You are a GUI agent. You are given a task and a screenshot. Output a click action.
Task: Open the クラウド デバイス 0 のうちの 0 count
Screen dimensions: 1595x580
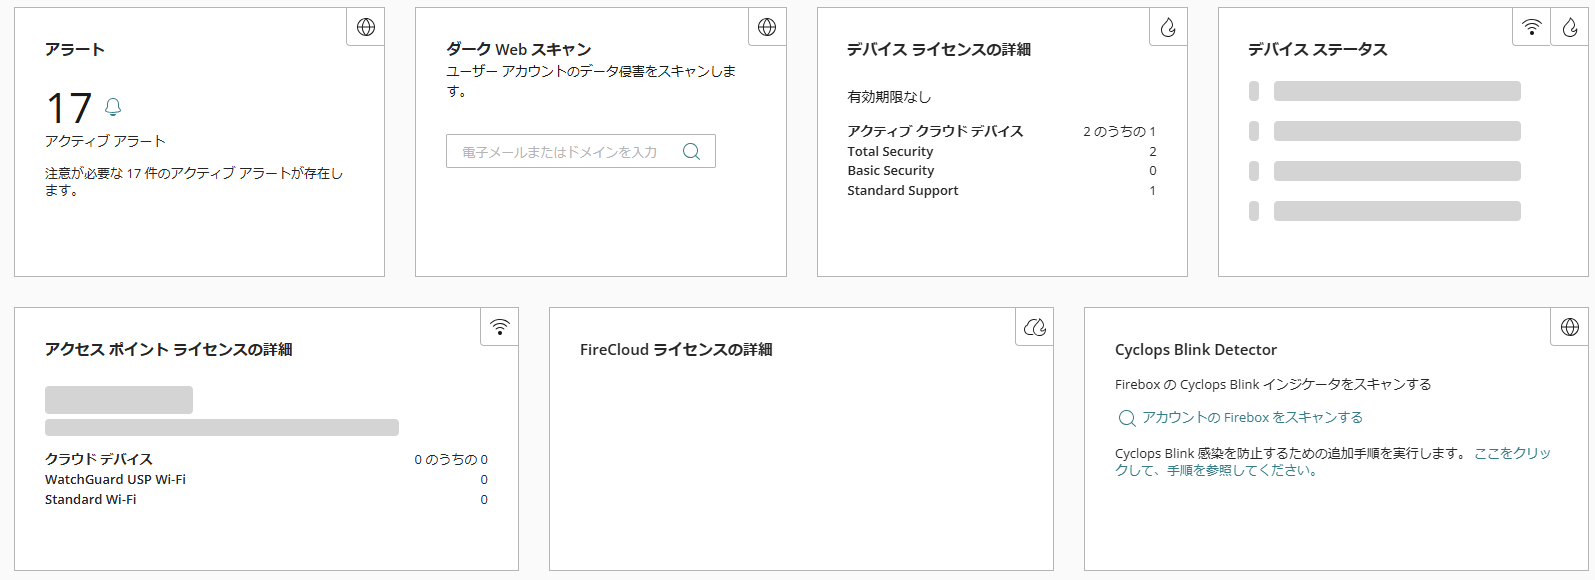pyautogui.click(x=451, y=460)
